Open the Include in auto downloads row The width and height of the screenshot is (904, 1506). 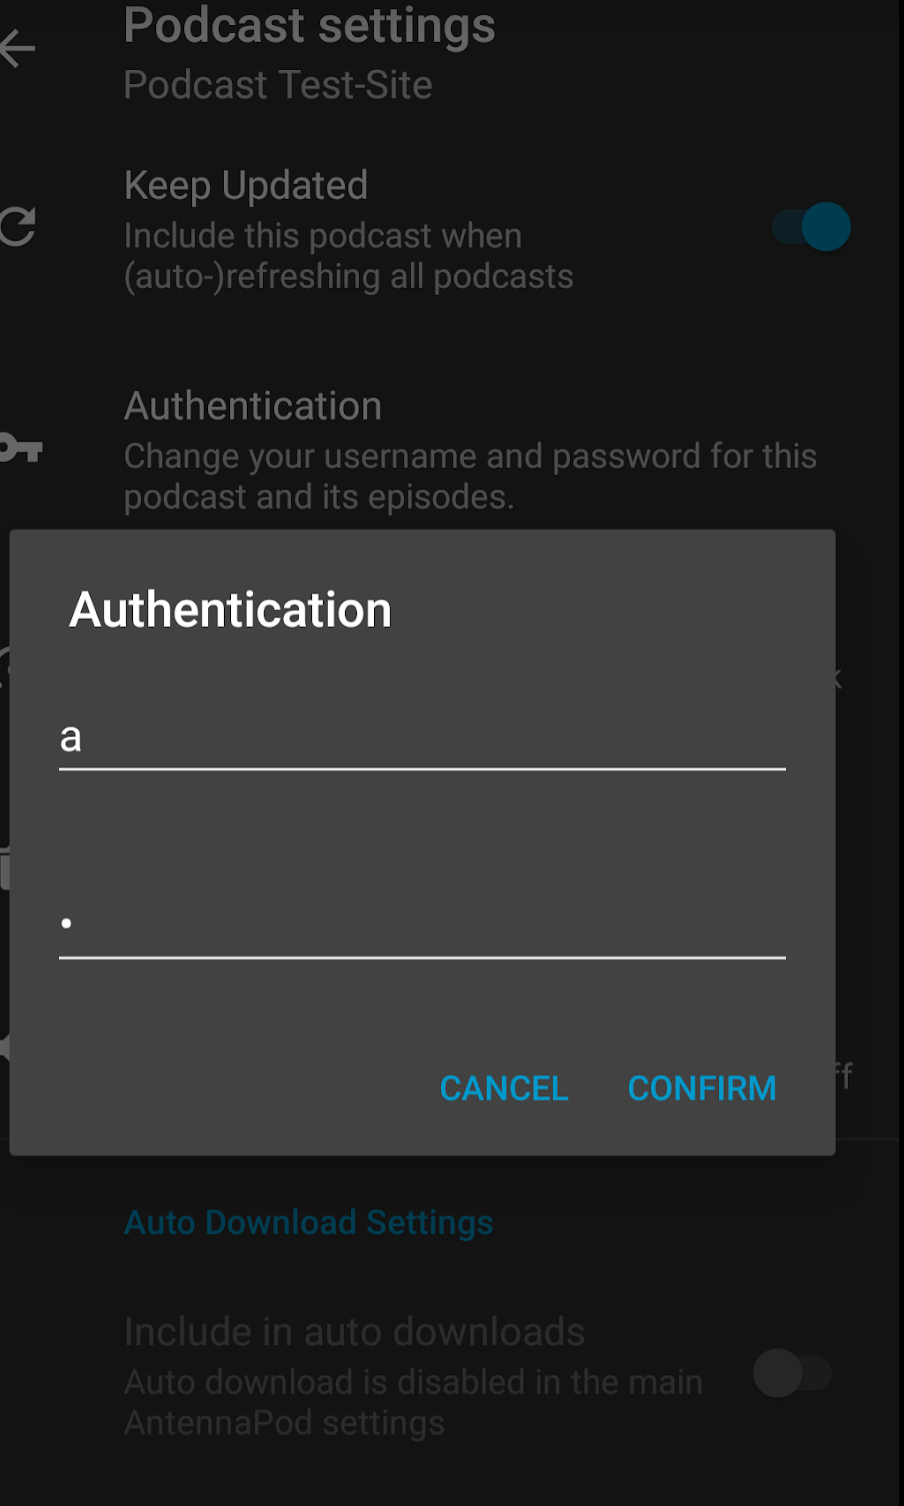coord(452,1375)
